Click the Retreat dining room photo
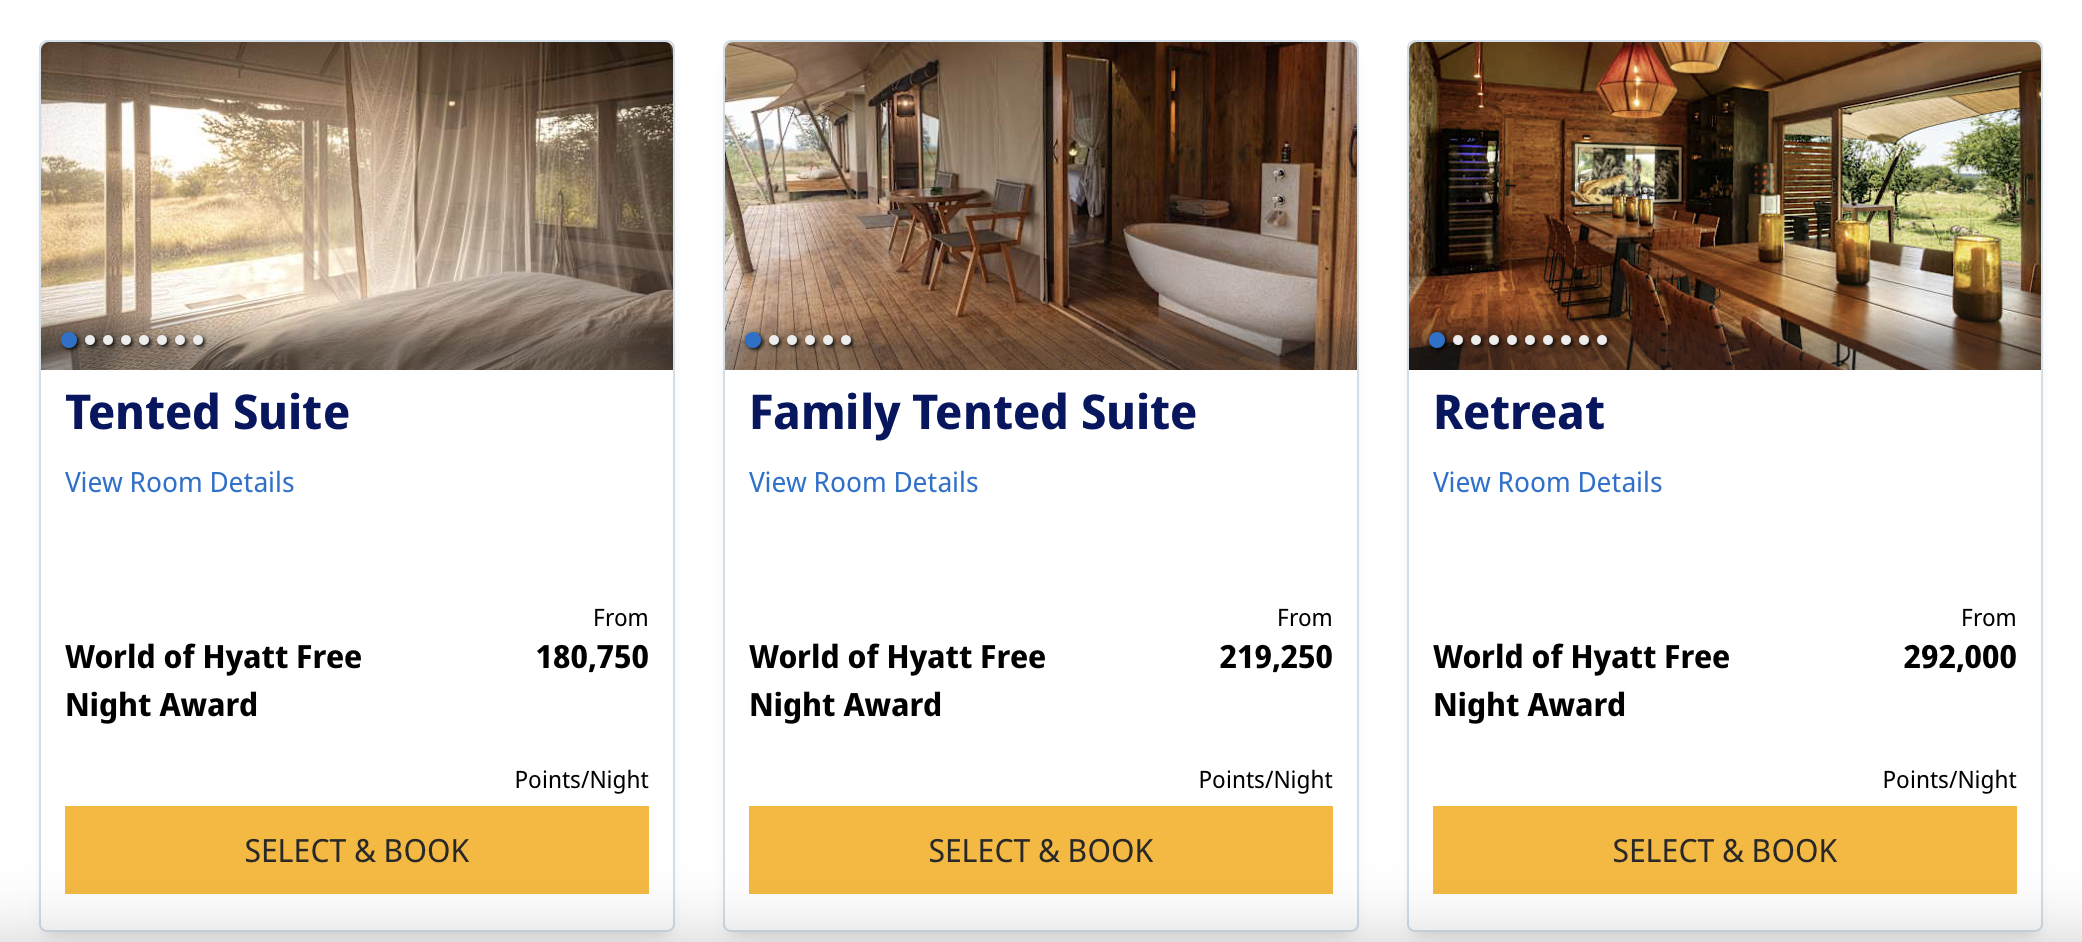The width and height of the screenshot is (2082, 942). pos(1724,190)
